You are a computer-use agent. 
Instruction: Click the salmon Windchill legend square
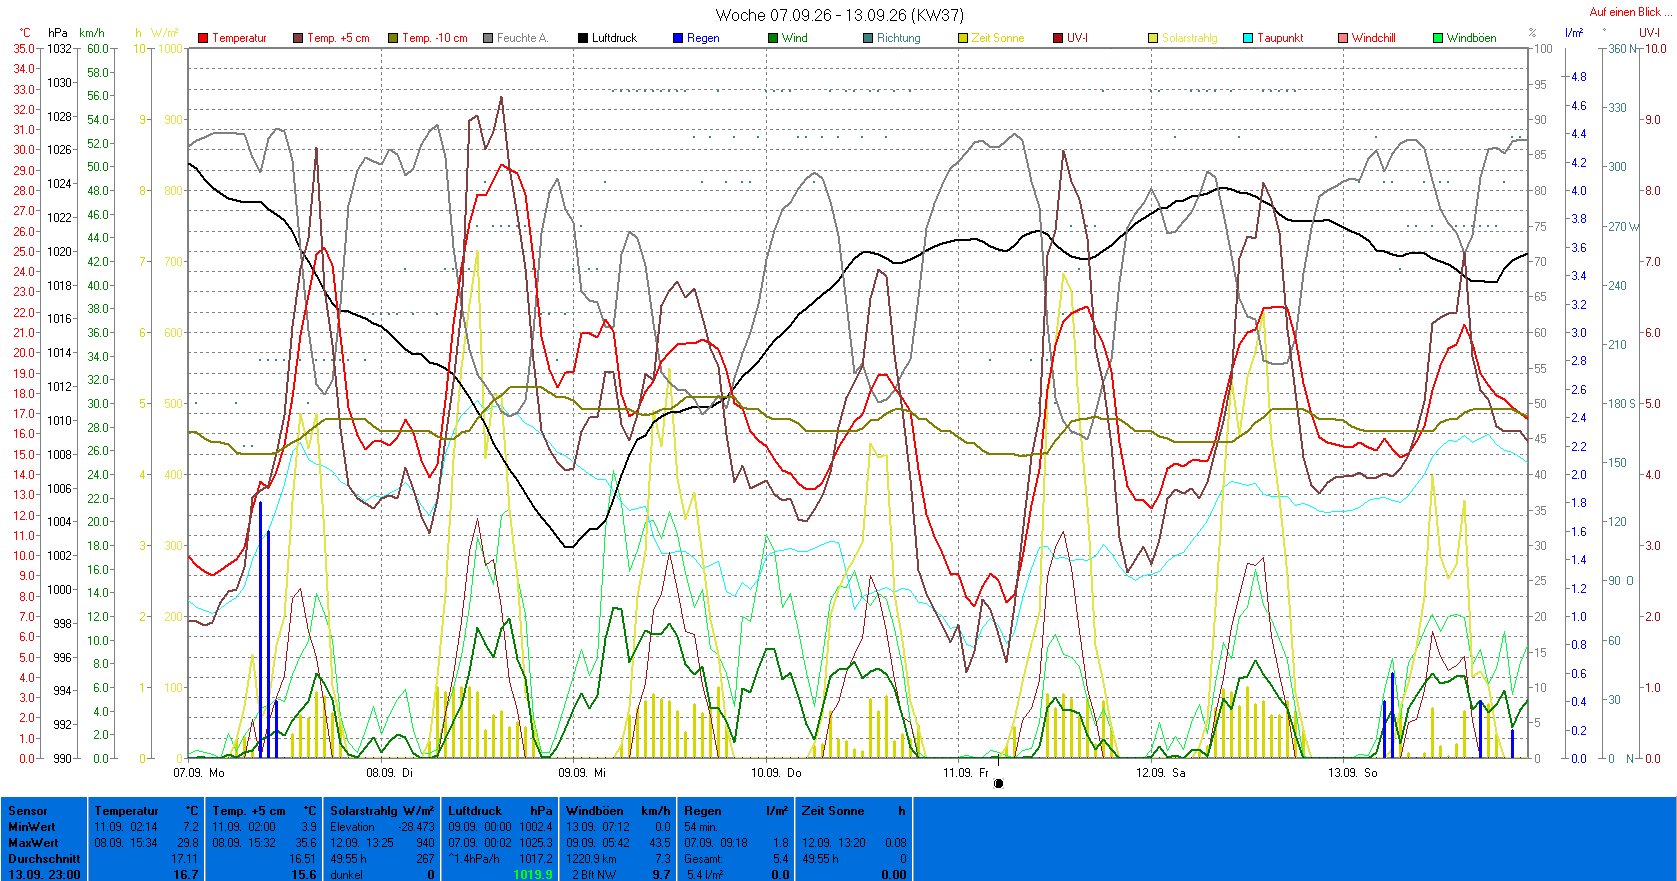point(1343,38)
